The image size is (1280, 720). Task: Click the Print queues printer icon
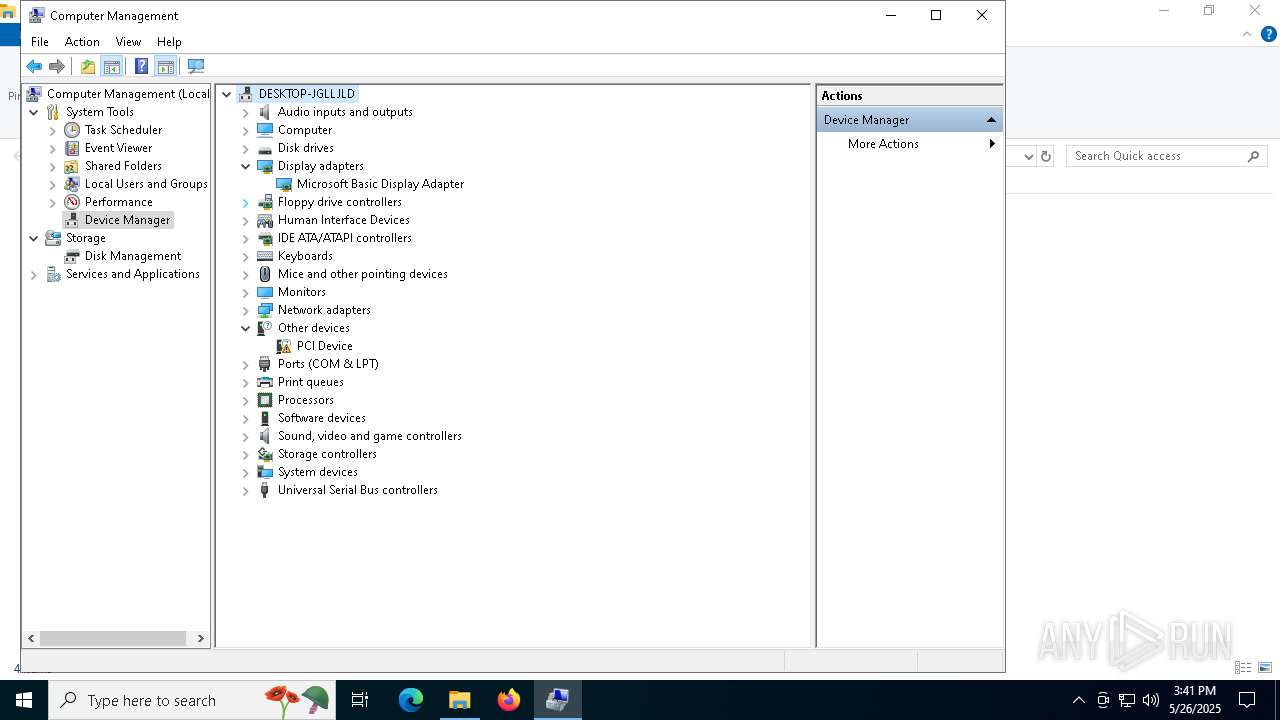click(x=265, y=382)
